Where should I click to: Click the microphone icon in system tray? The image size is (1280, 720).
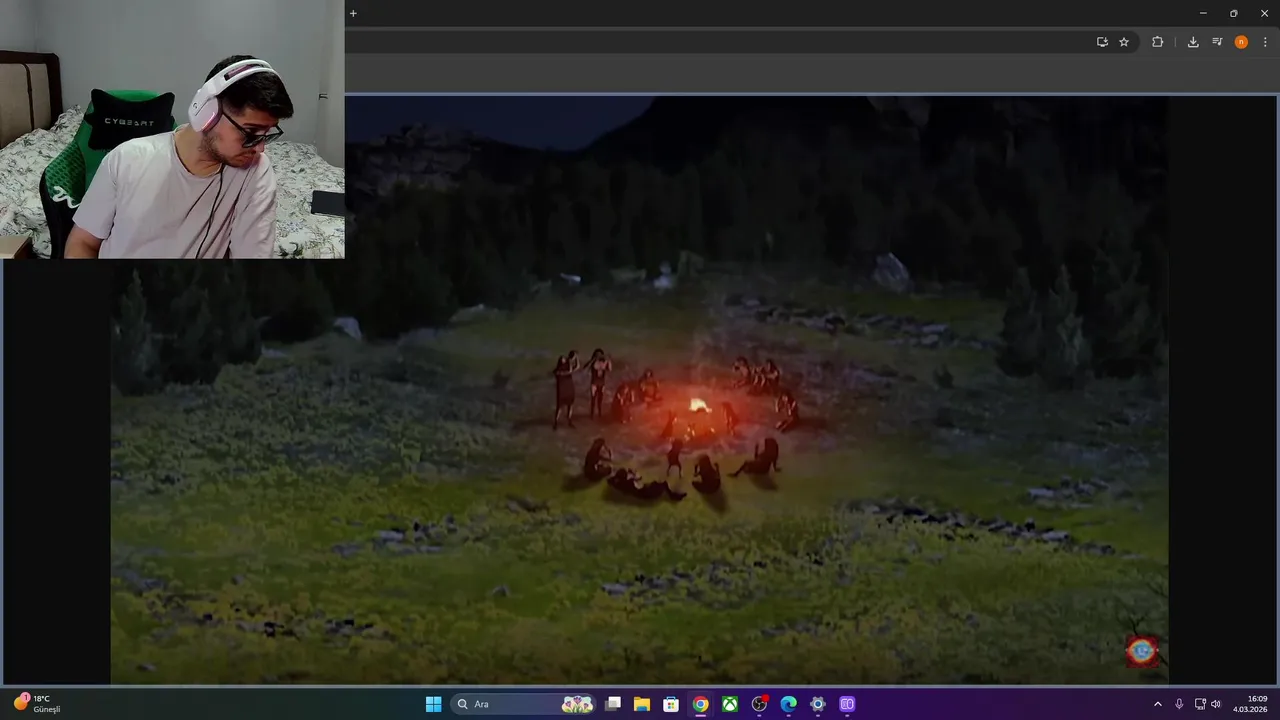click(1180, 704)
